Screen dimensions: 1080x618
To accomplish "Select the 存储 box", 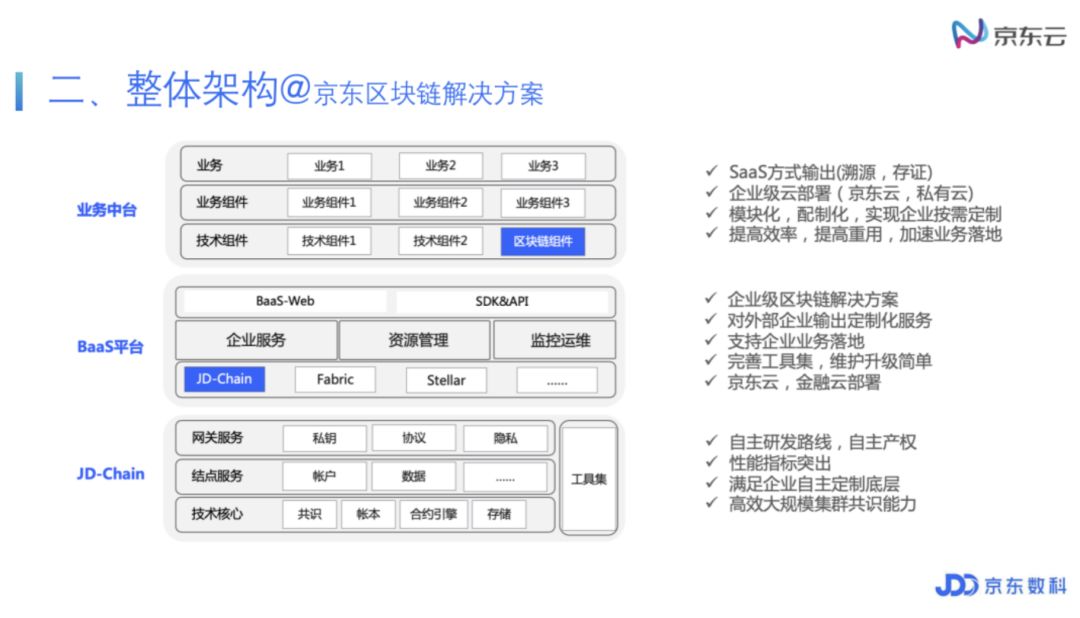I will point(499,514).
